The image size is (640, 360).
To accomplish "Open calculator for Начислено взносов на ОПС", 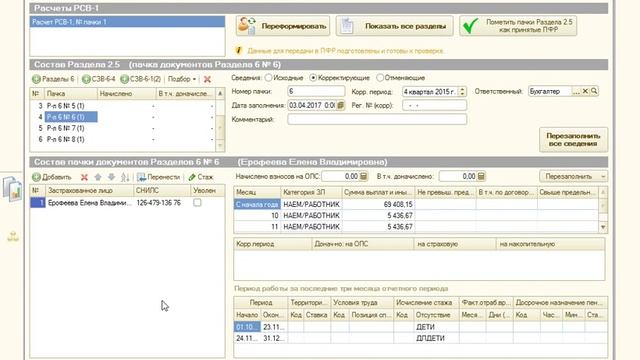I will [363, 176].
